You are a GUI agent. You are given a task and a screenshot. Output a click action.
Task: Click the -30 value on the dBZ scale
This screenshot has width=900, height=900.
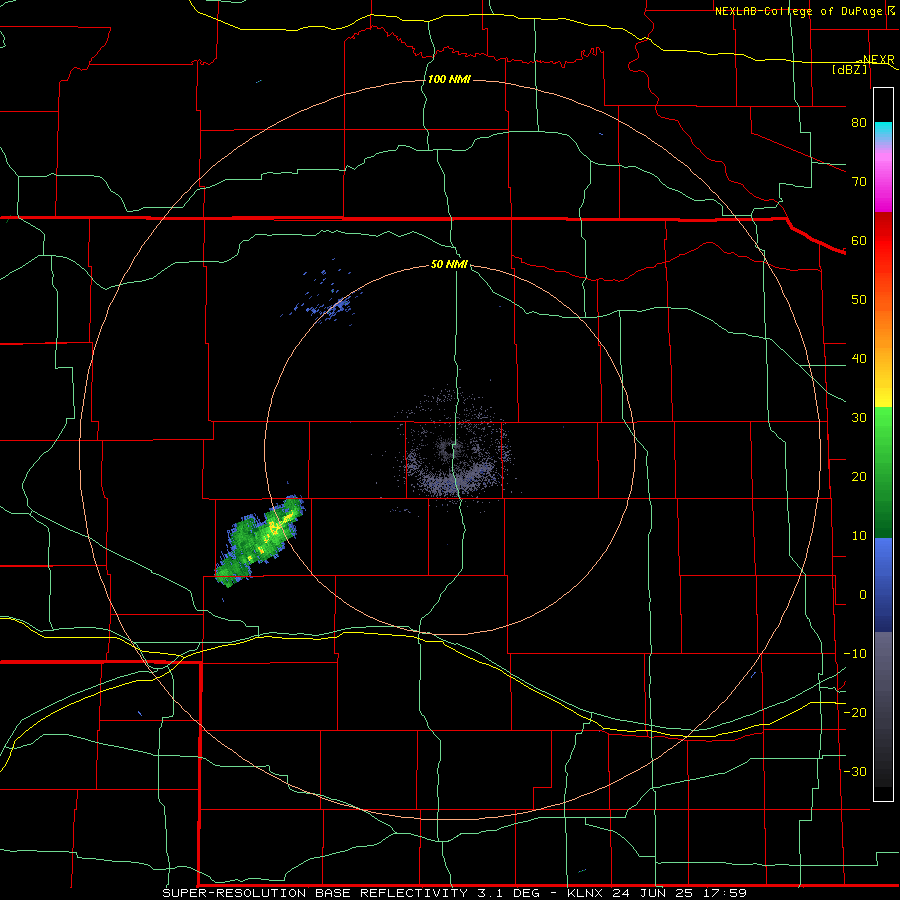855,772
